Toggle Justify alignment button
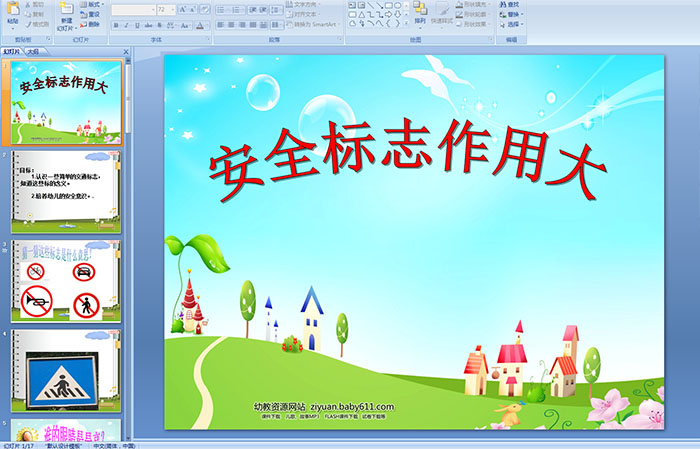The width and height of the screenshot is (700, 449). pos(253,25)
